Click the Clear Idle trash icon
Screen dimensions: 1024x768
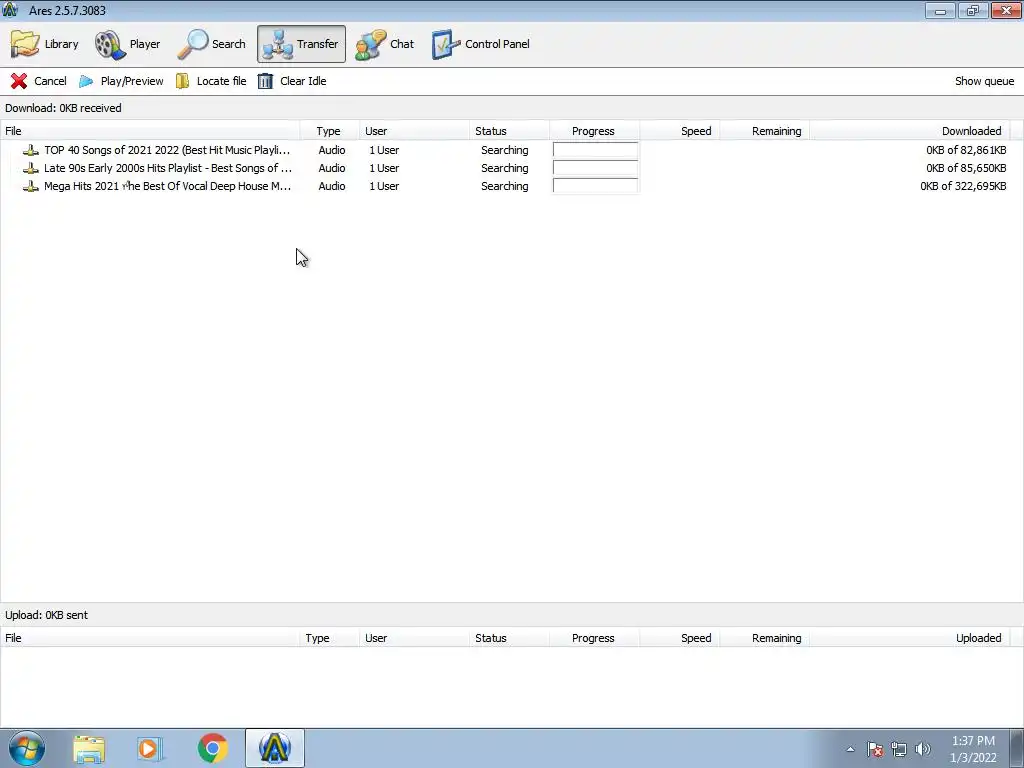click(265, 81)
